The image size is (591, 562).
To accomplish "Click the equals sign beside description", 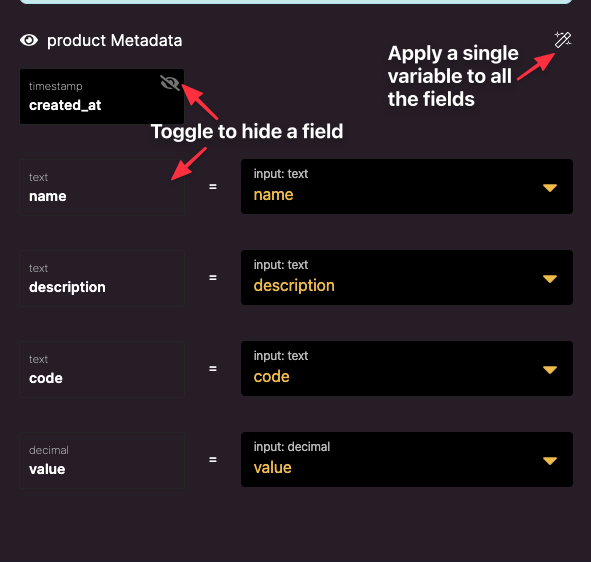I will pos(213,277).
